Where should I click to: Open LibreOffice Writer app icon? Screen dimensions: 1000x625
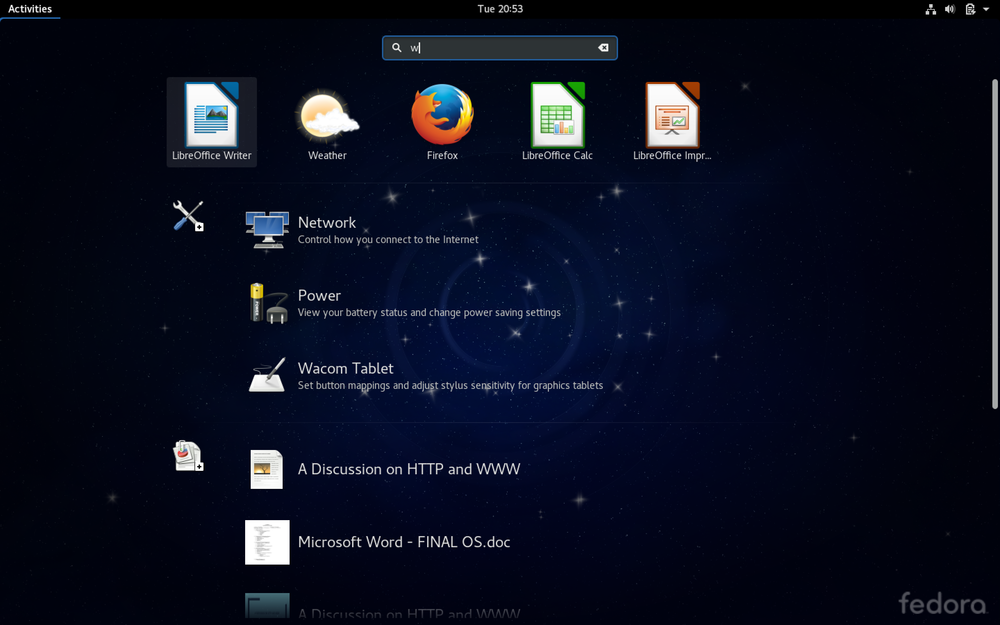(211, 121)
